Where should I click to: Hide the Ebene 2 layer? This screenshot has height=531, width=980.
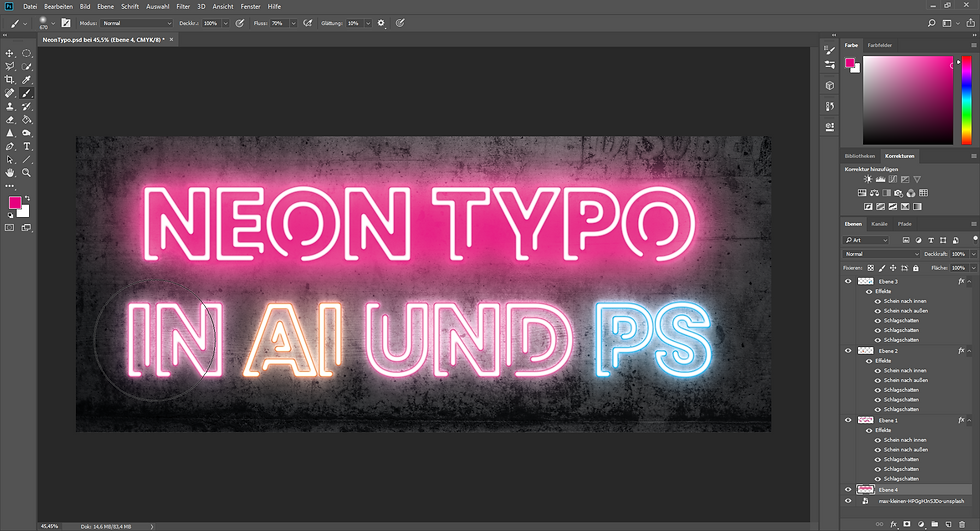click(848, 351)
